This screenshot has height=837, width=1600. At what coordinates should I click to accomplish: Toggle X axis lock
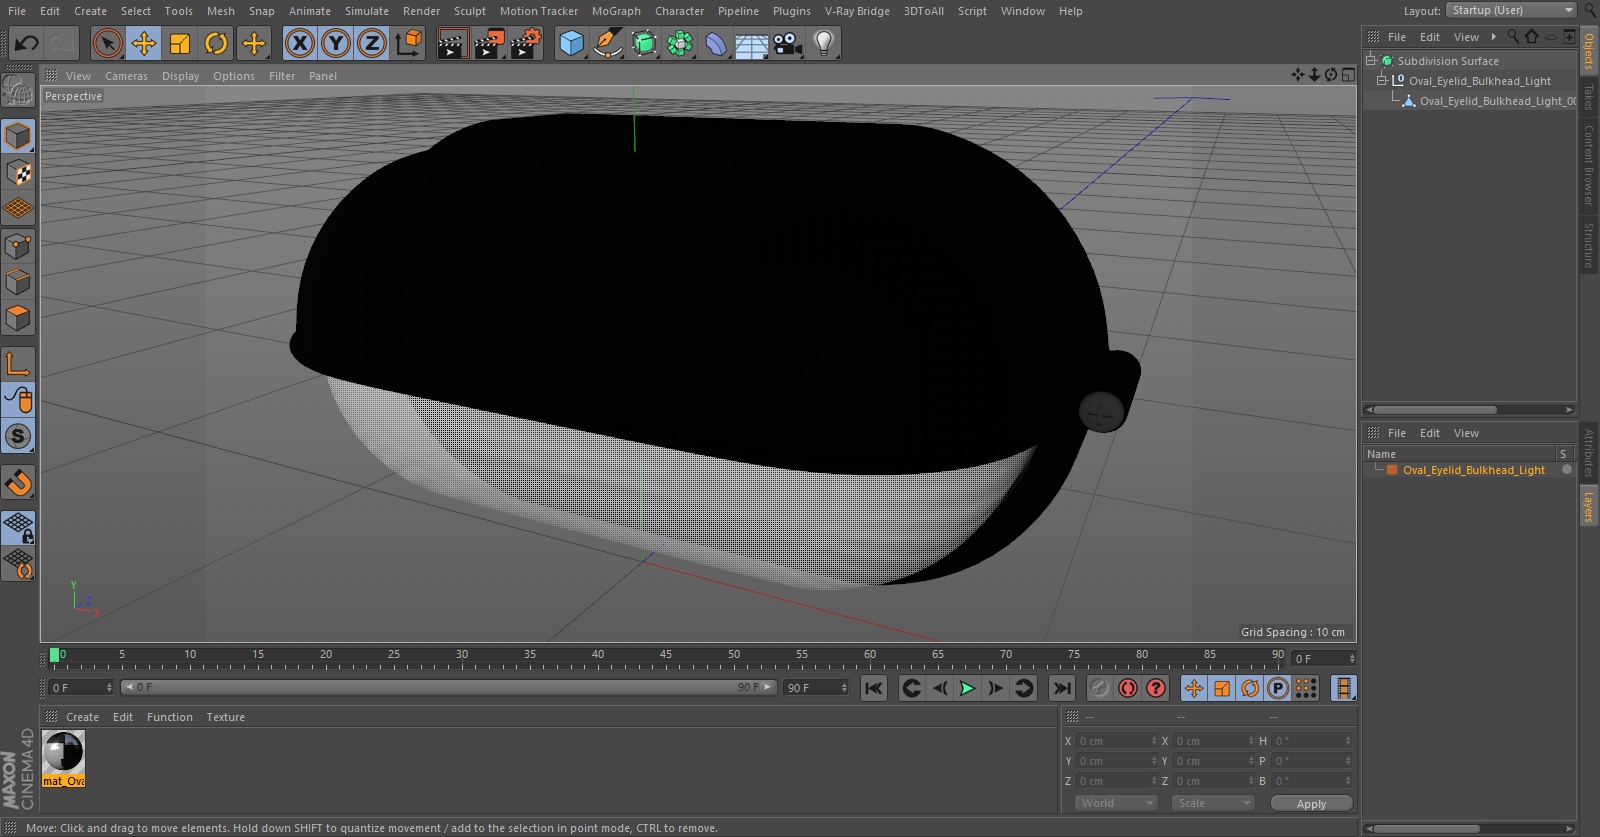[x=299, y=43]
